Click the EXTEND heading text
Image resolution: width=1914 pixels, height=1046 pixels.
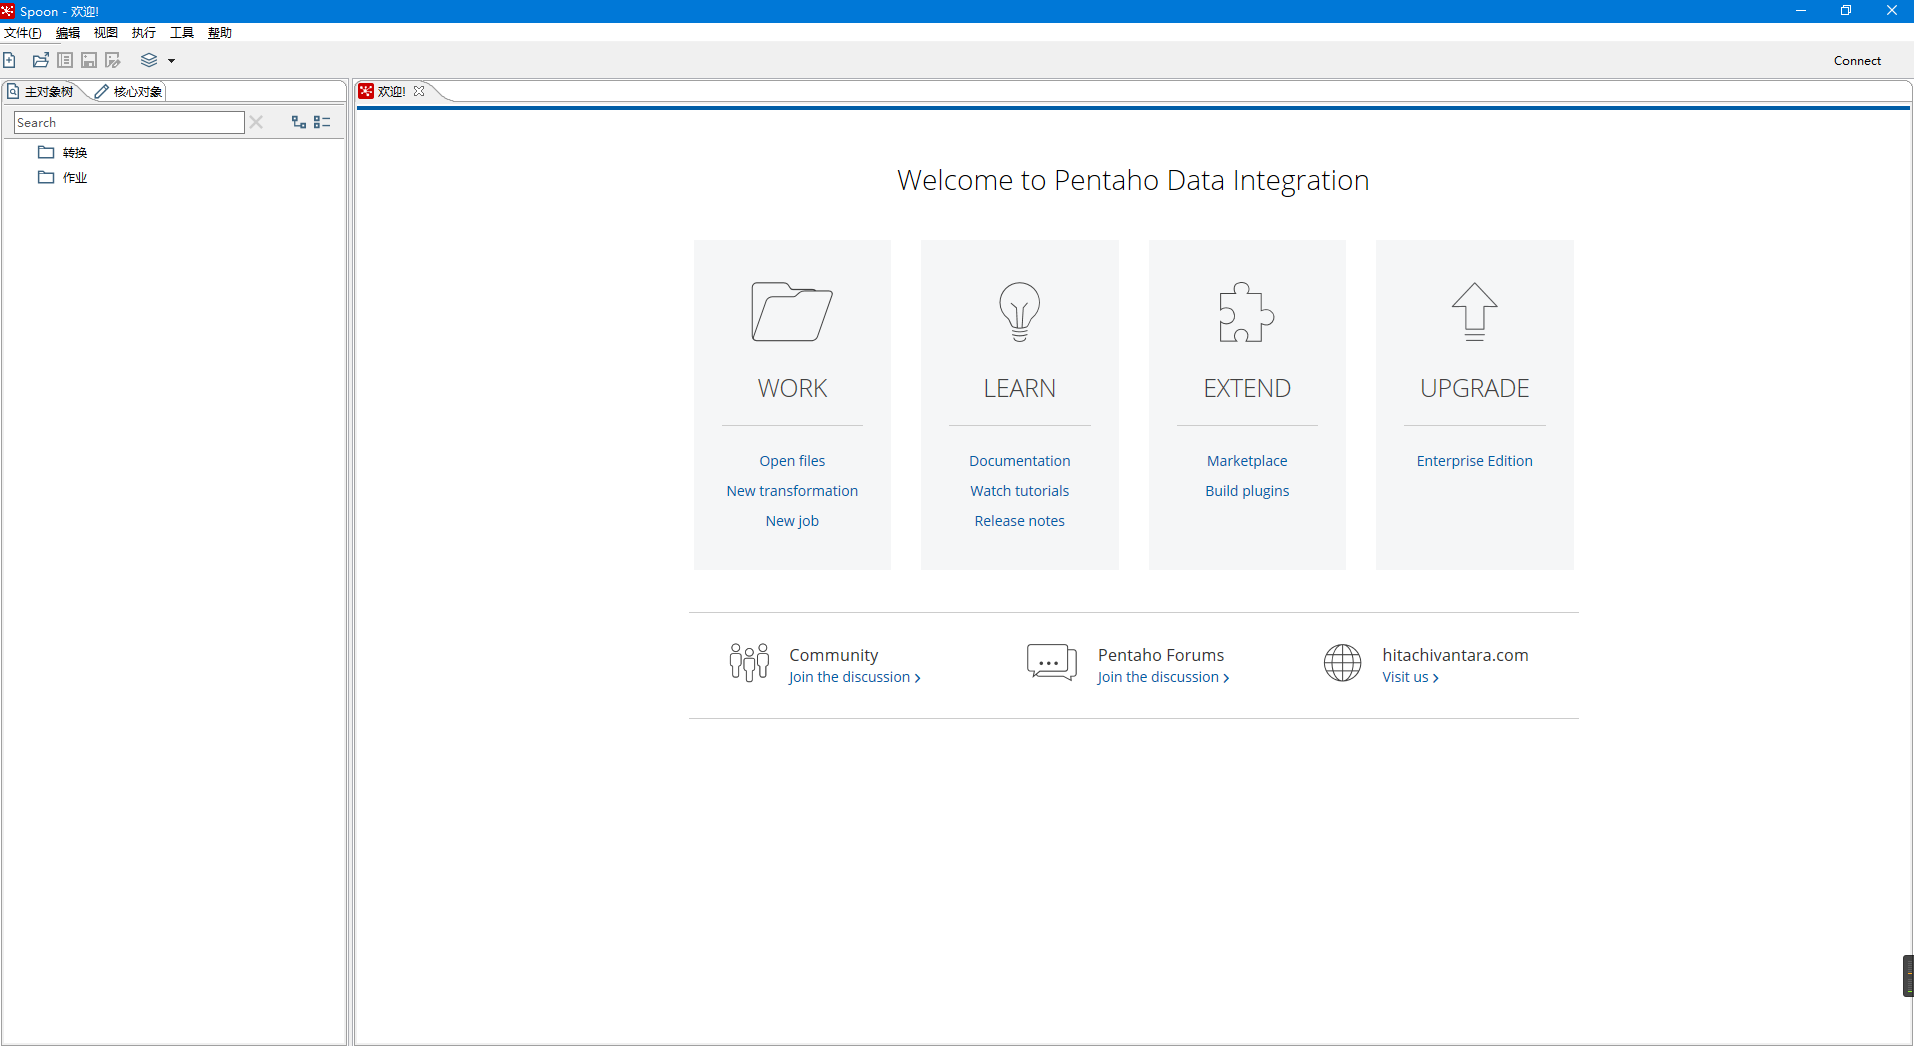pyautogui.click(x=1247, y=388)
